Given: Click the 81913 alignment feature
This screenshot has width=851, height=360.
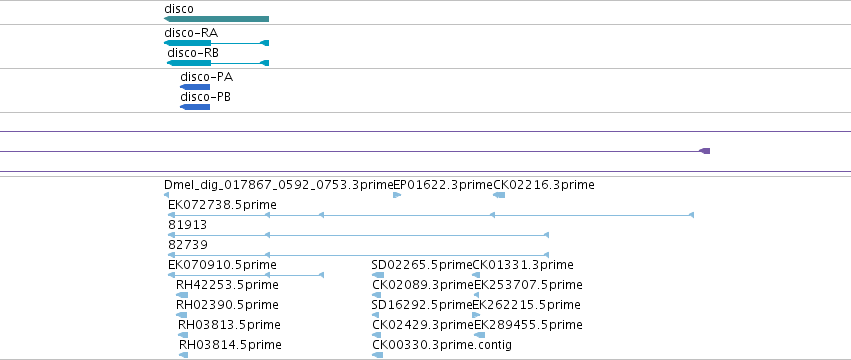Looking at the screenshot, I should [359, 235].
